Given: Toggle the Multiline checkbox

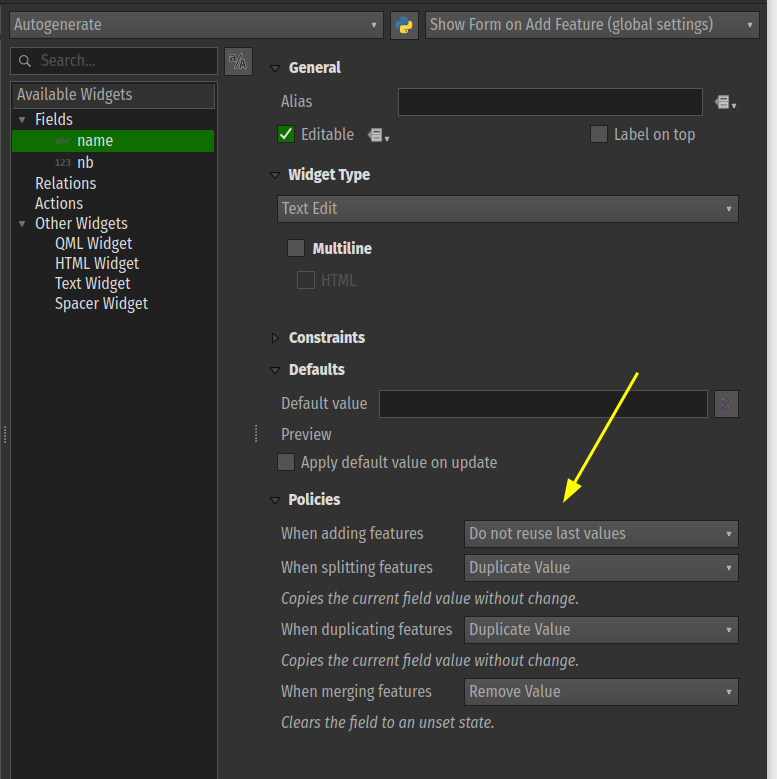Looking at the screenshot, I should tap(296, 248).
